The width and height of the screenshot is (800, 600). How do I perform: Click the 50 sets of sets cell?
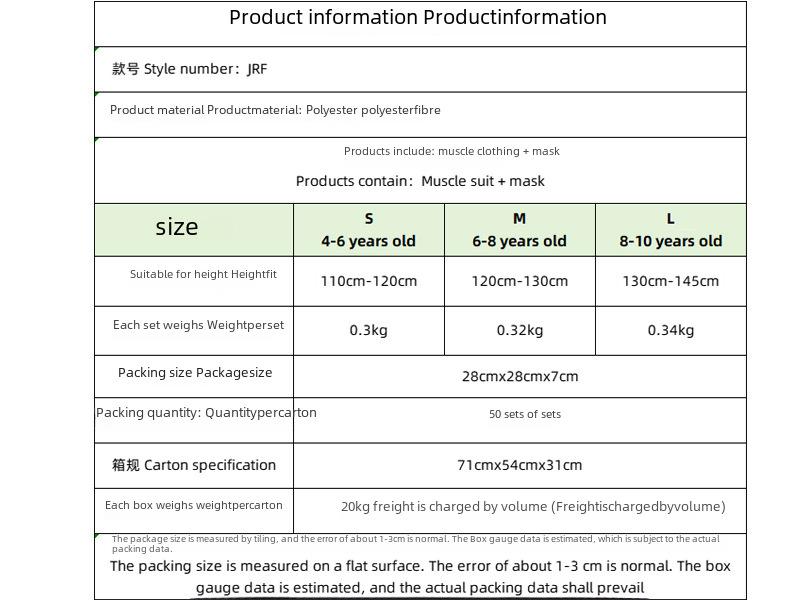(520, 420)
